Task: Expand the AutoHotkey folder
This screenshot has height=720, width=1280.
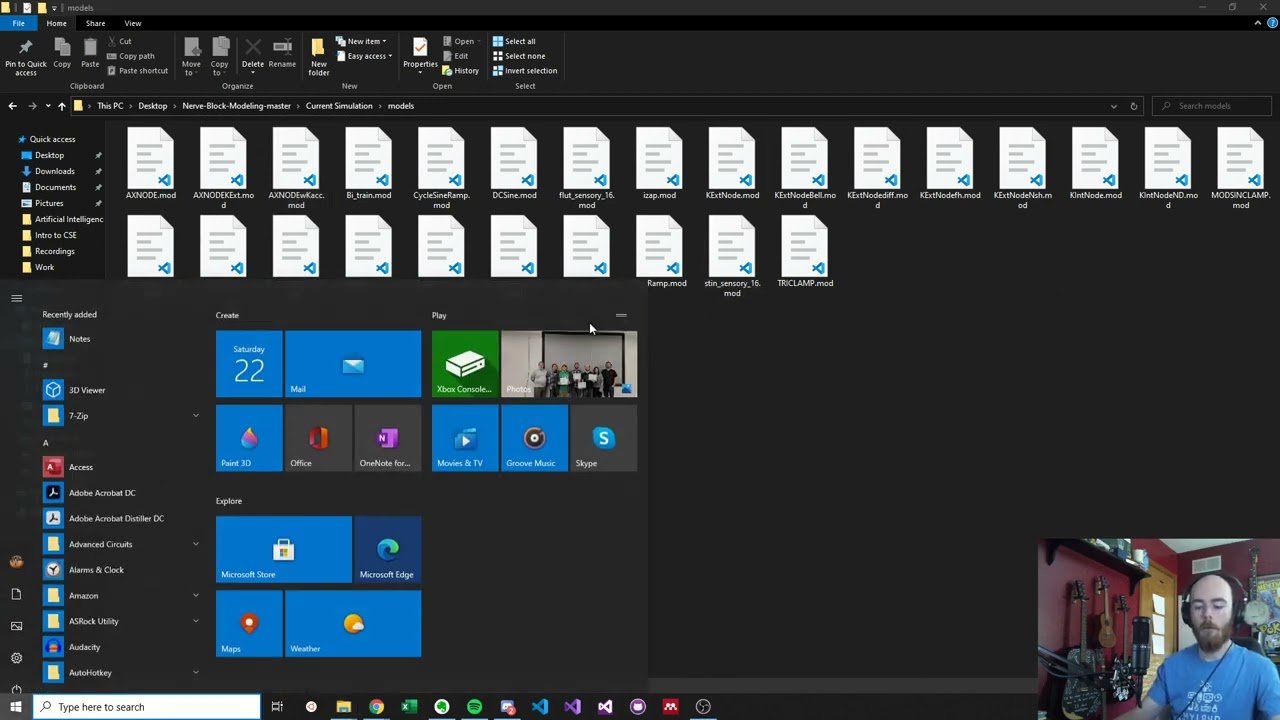Action: (121, 673)
